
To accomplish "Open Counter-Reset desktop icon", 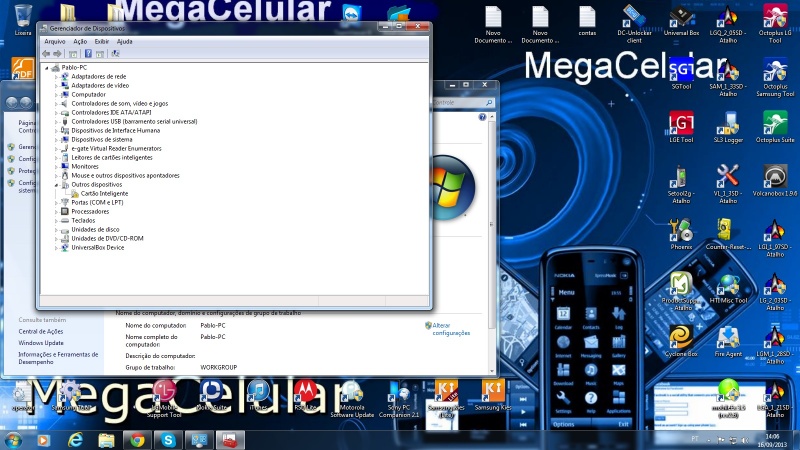I will tap(728, 235).
